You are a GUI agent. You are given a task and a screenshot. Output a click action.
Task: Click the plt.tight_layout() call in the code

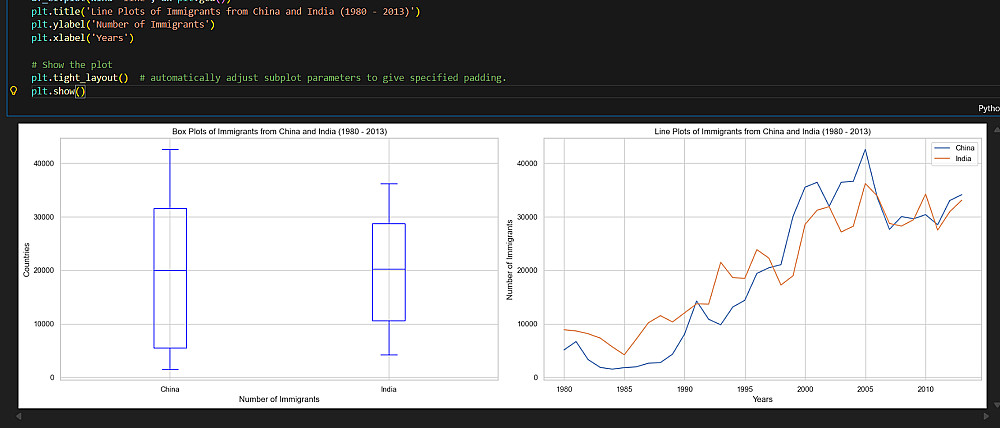[80, 78]
